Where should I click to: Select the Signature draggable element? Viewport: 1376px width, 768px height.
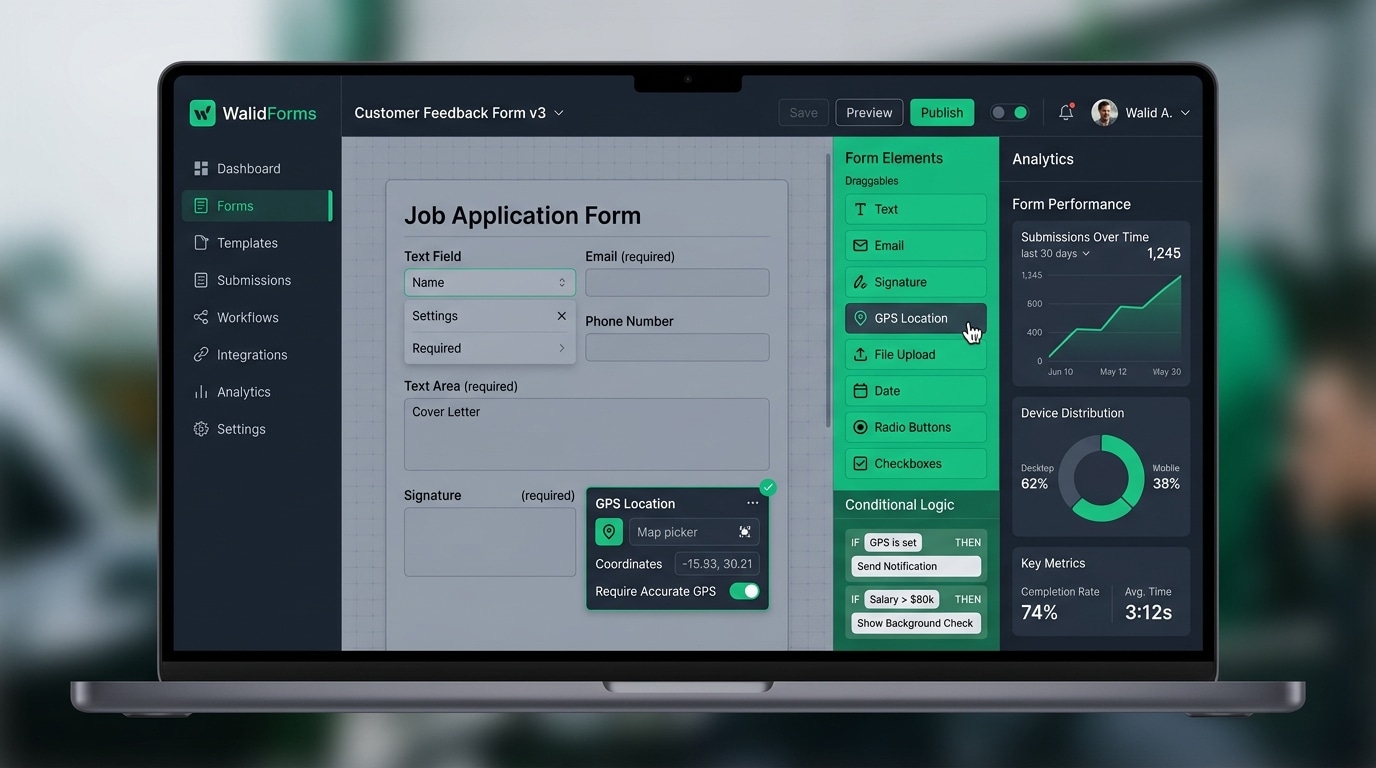[916, 282]
